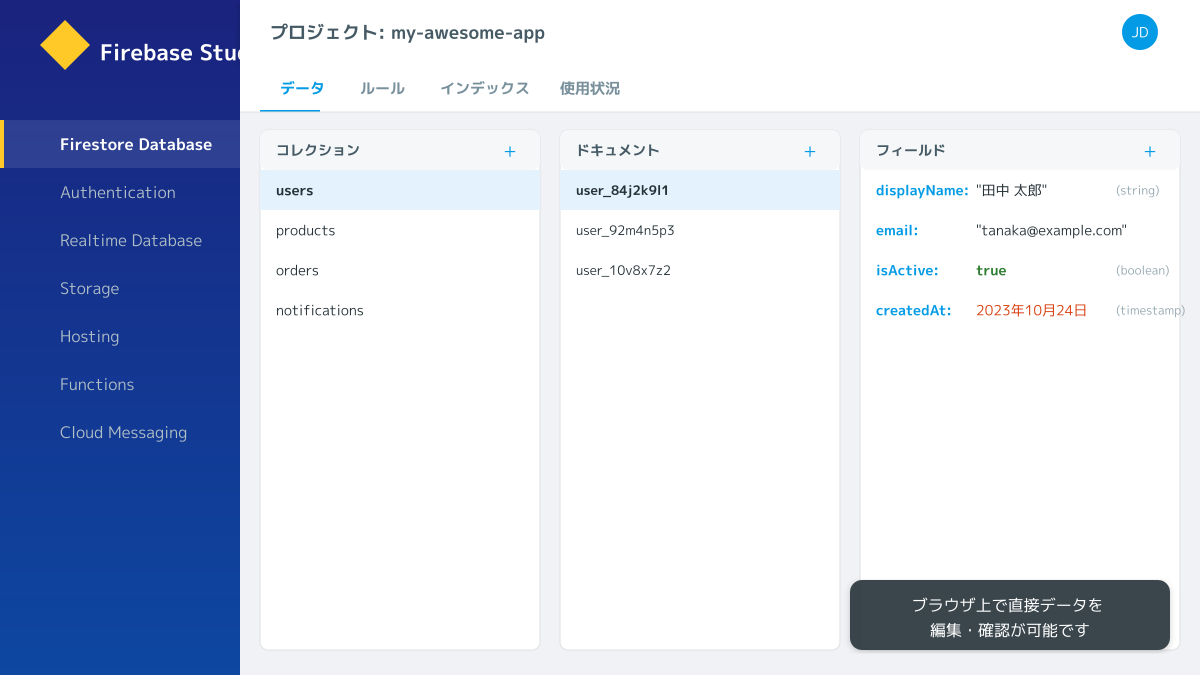Select document user_84j2k9l1
The height and width of the screenshot is (675, 1200).
700,190
